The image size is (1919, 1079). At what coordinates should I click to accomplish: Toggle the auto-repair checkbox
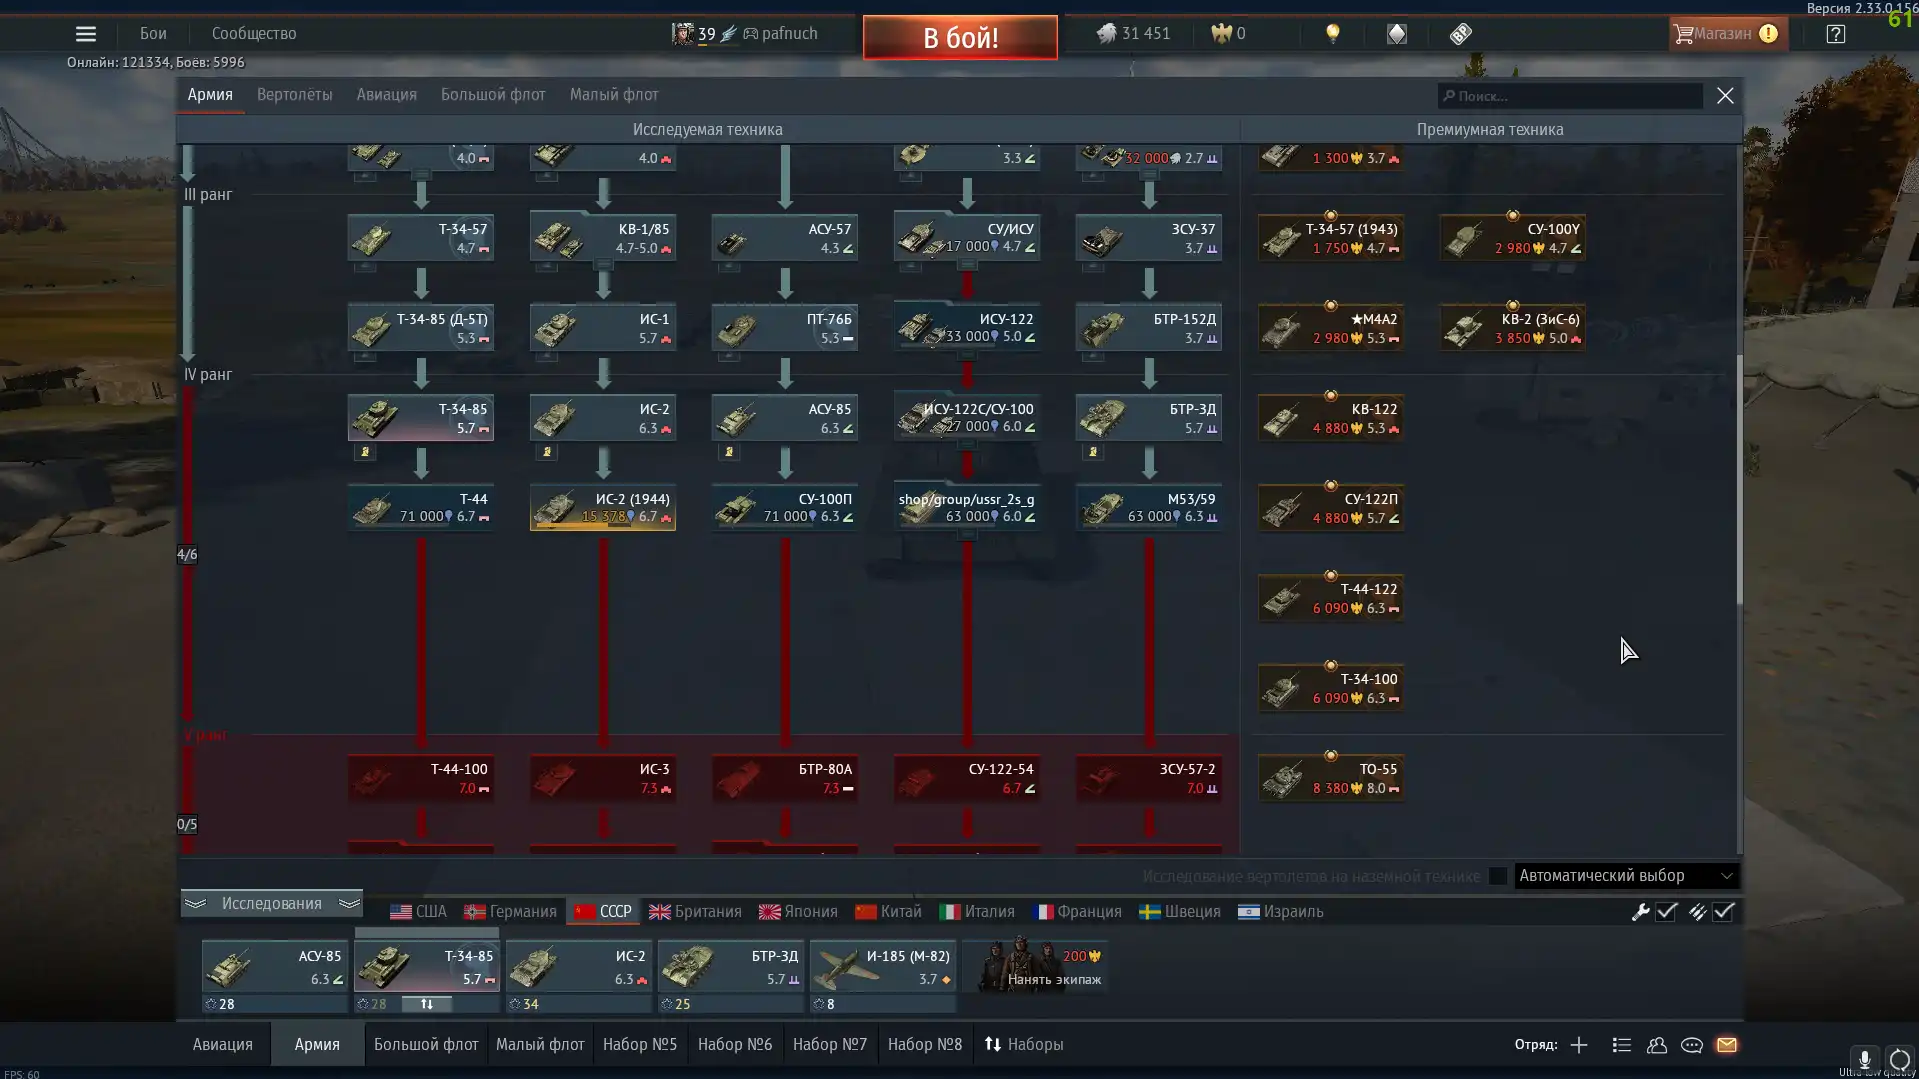[1666, 911]
